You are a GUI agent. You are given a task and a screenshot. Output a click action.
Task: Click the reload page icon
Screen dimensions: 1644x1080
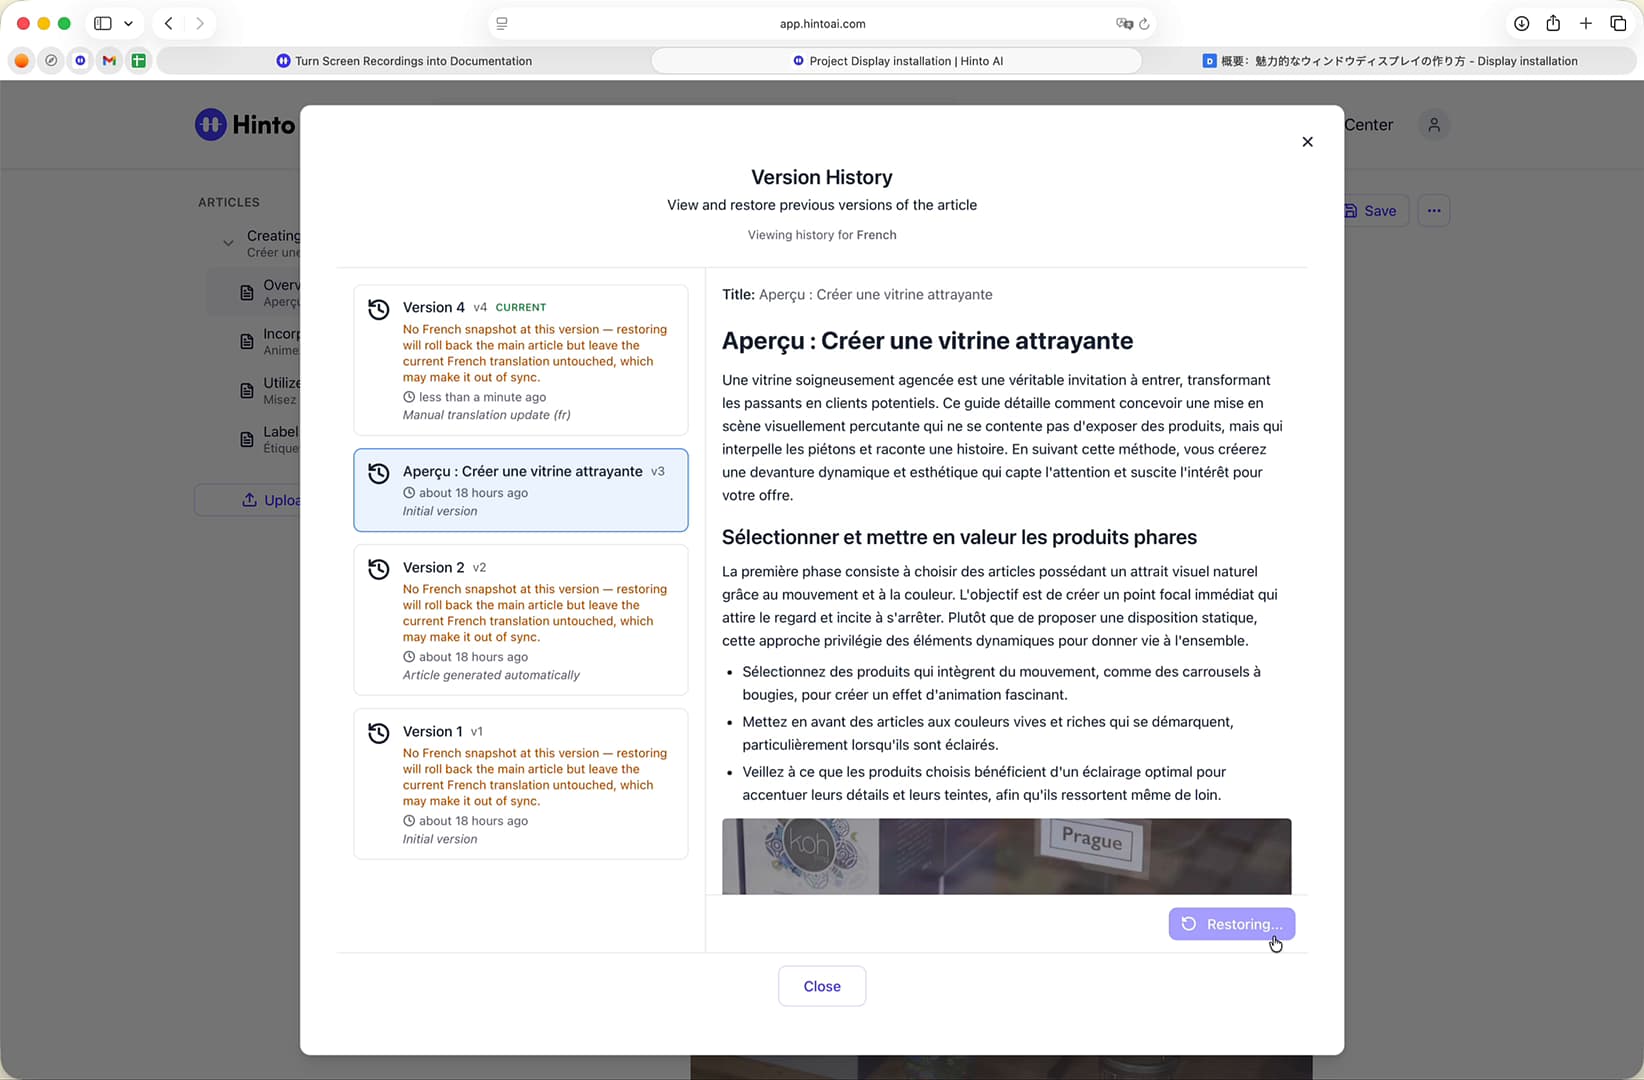tap(1144, 24)
